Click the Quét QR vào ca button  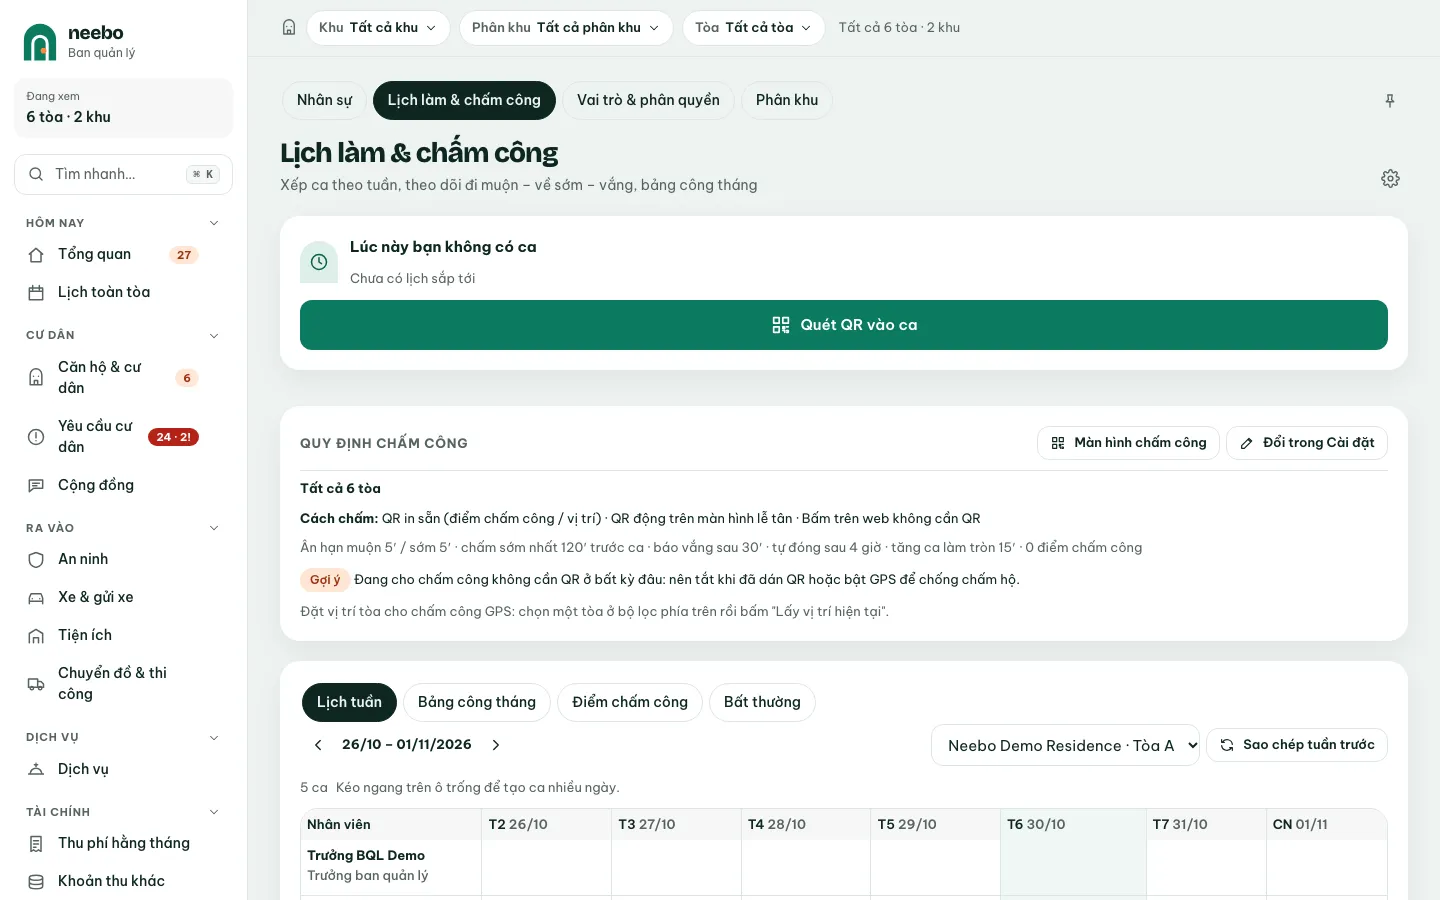844,325
